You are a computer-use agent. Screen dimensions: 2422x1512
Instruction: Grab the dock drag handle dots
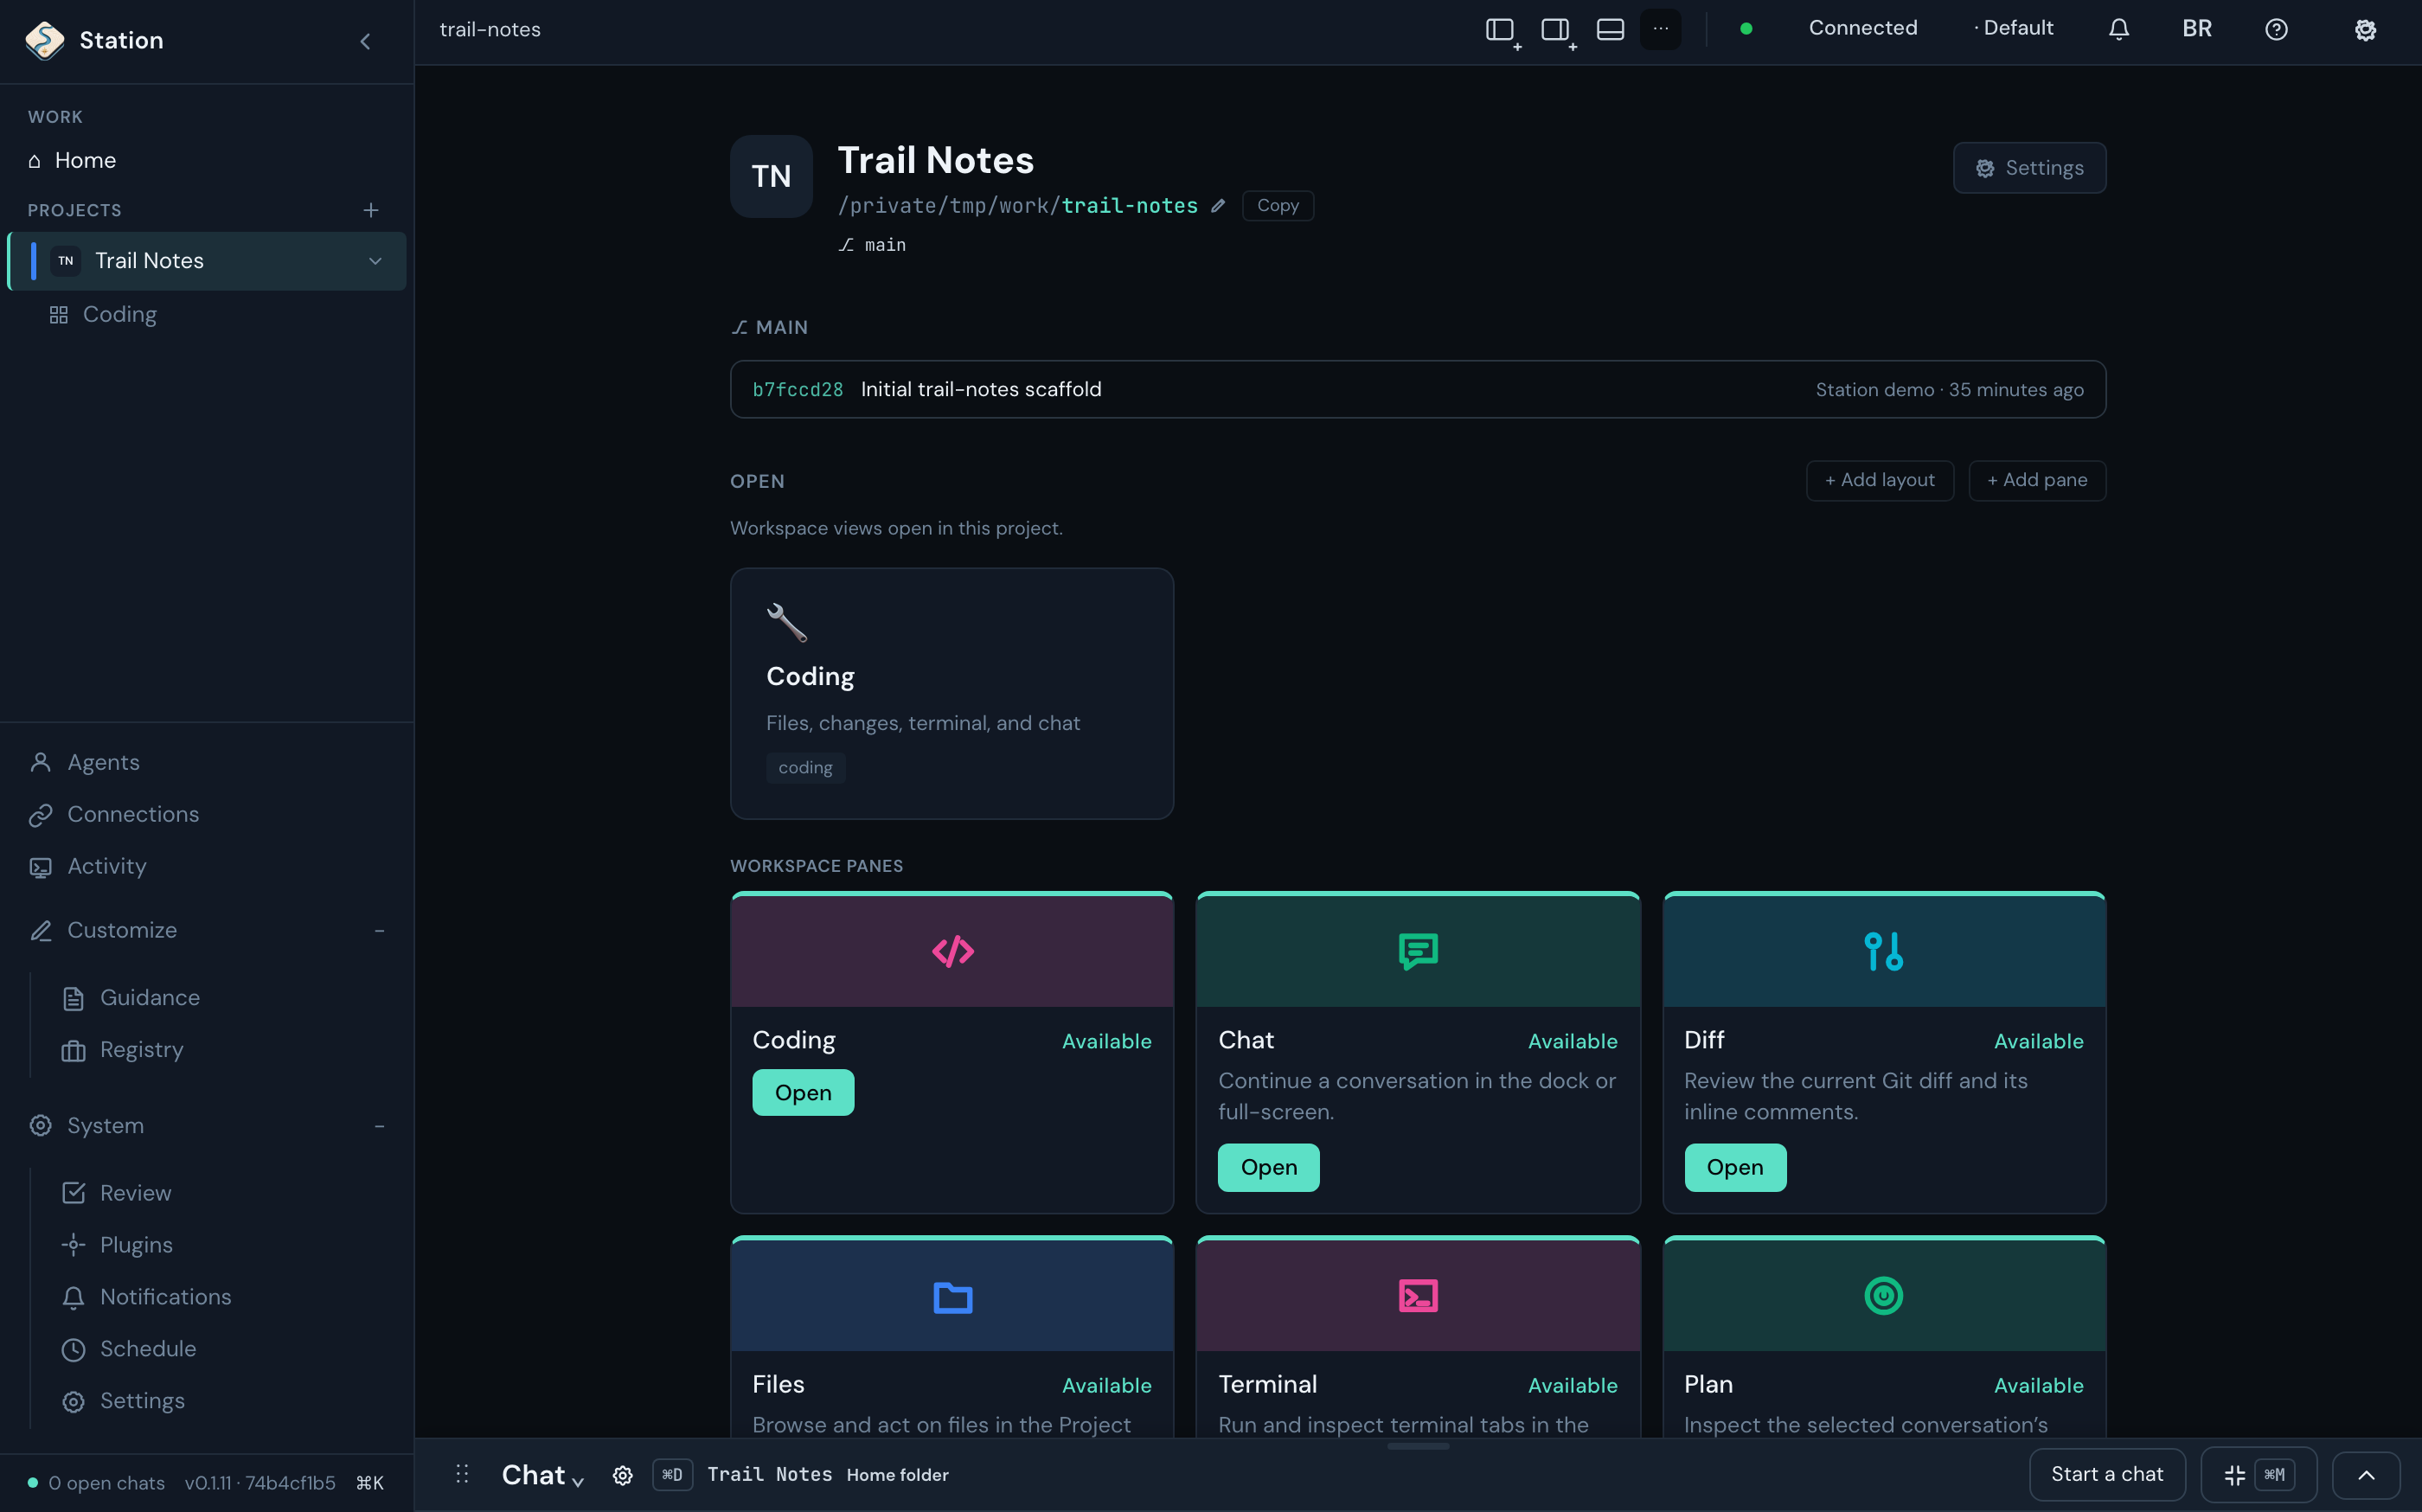point(462,1475)
